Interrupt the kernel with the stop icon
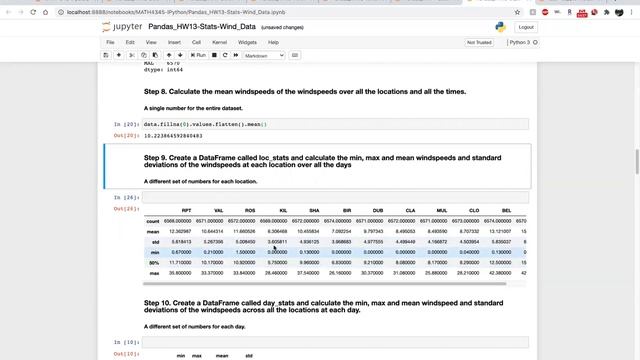Screen dimensions: 640x360 (214, 55)
